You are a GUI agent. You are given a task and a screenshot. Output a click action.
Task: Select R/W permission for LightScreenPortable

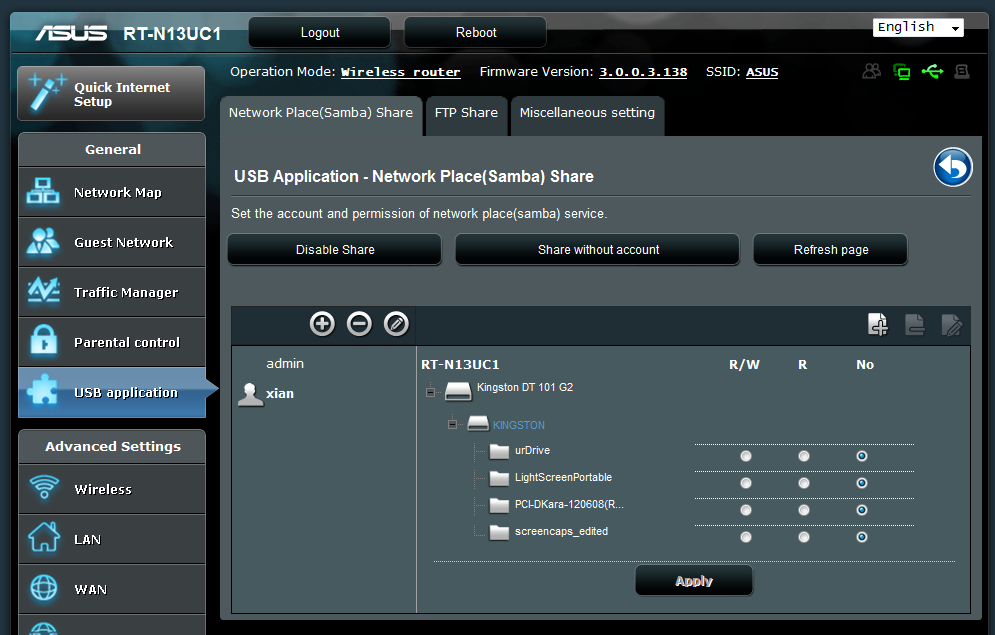(746, 483)
